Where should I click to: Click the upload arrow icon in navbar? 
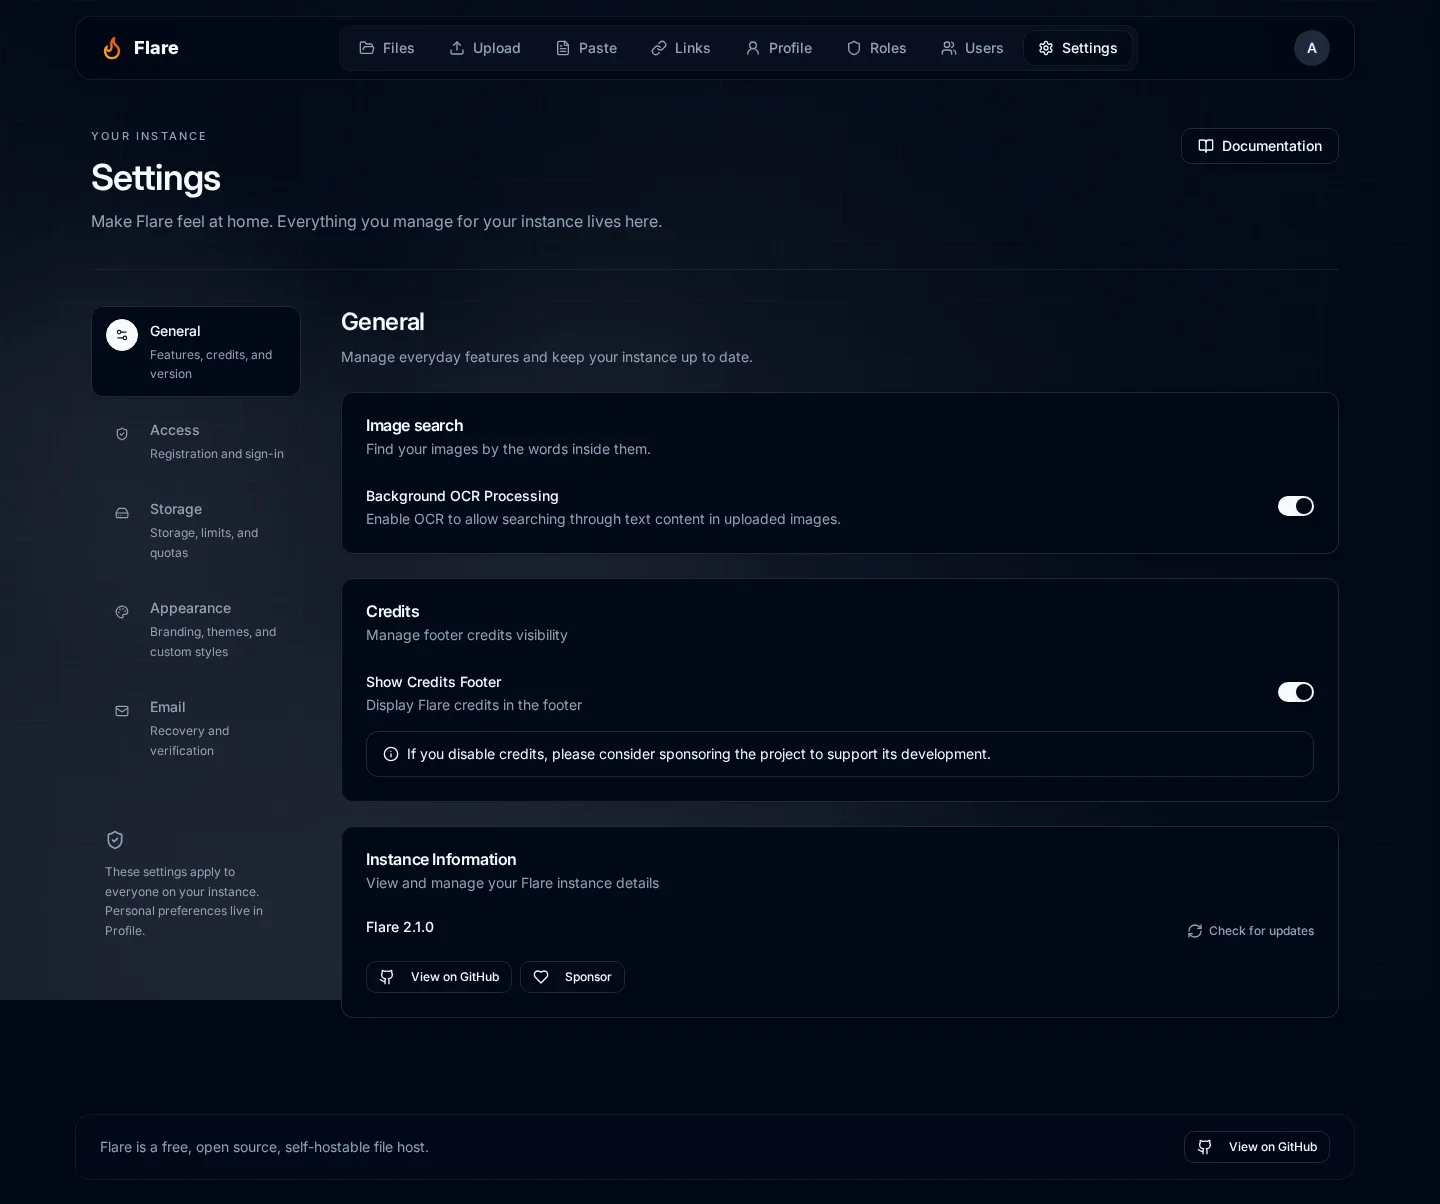point(457,48)
